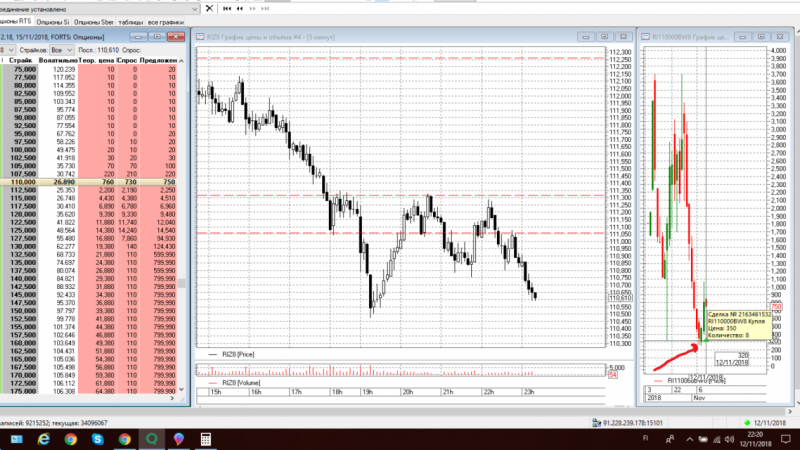The image size is (800, 450).
Task: Minimize the RIZ8 chart window
Action: click(586, 37)
